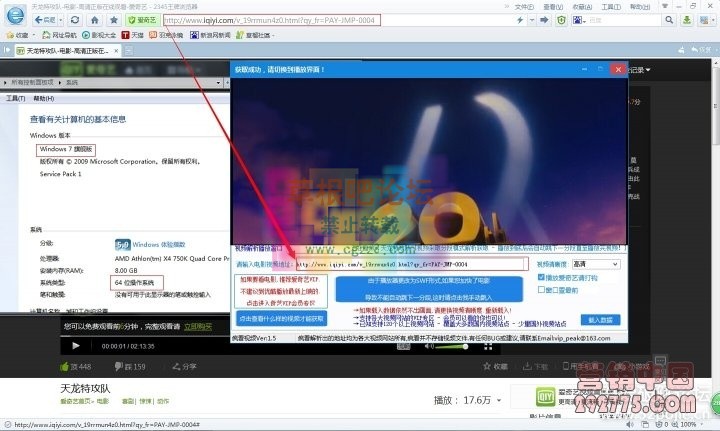Open the 工具(T) menu
Screen dimensions: 720x431
click(15, 99)
